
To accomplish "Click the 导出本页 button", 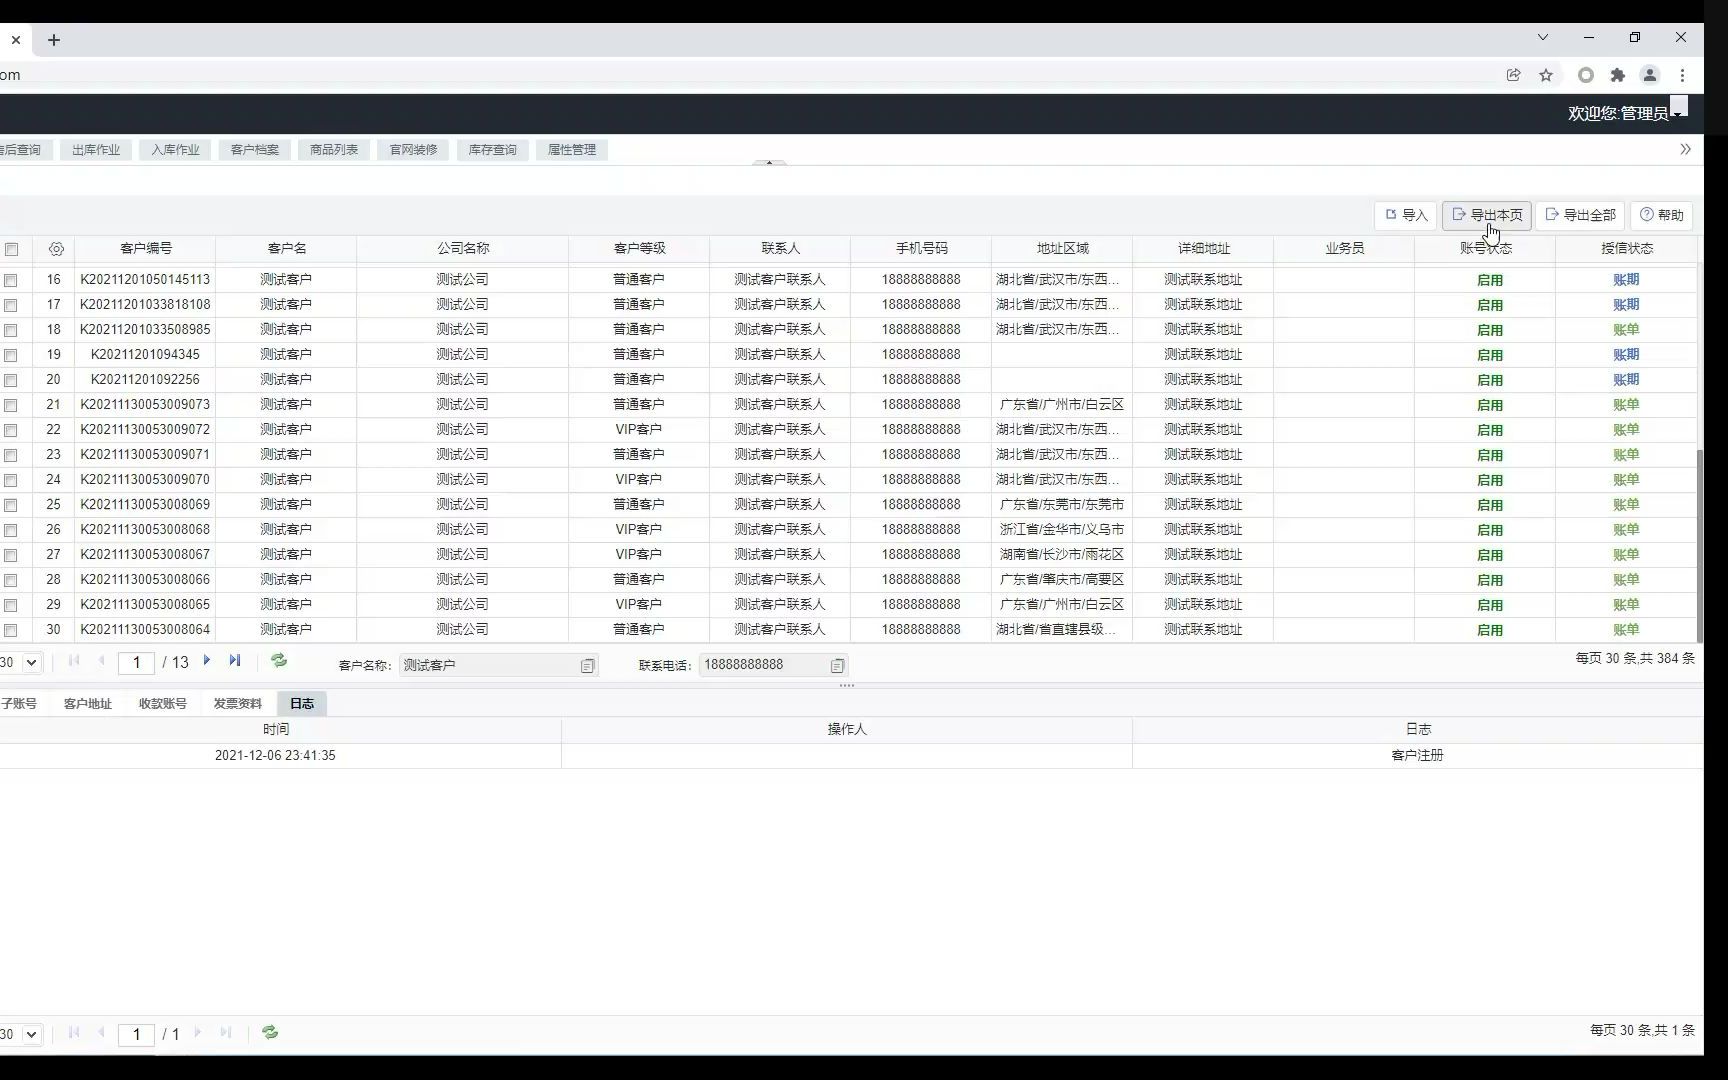I will 1486,215.
